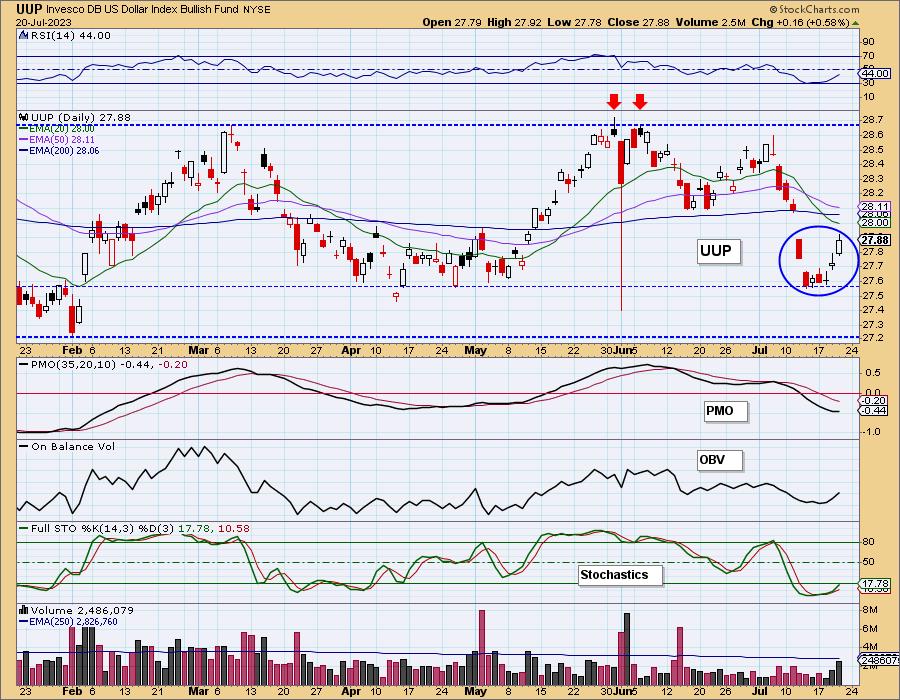This screenshot has height=700, width=900.
Task: Click the RSI(14) line-chart legend icon
Action: (23, 35)
